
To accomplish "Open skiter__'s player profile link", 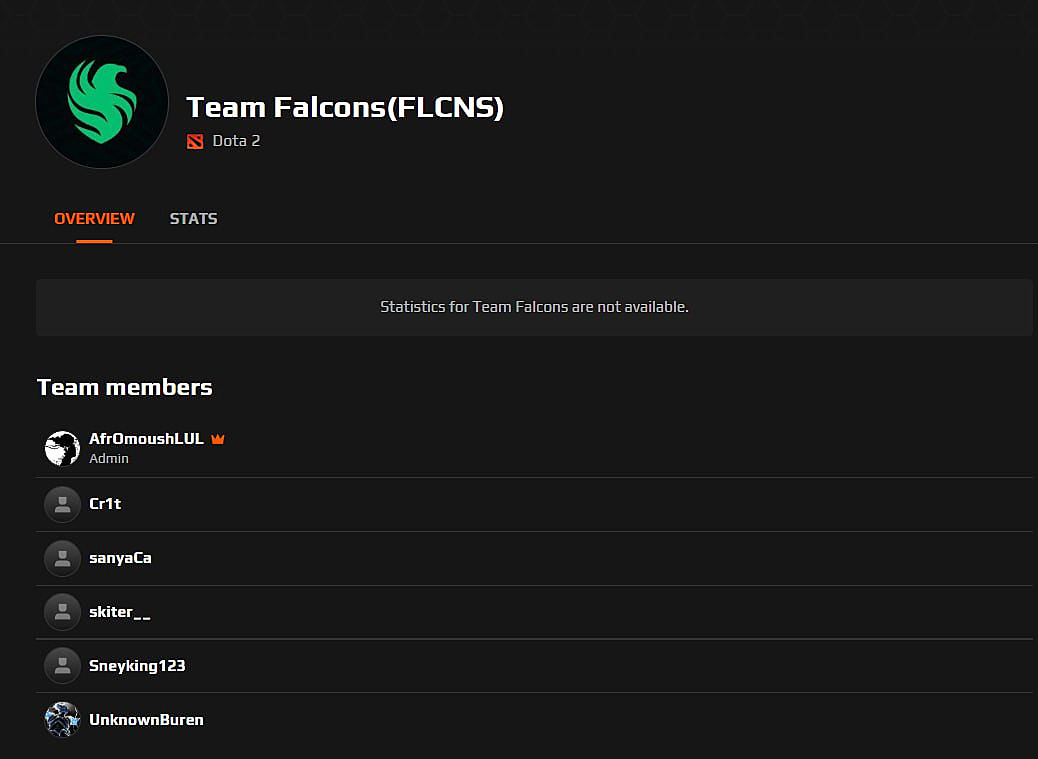I will coord(119,612).
